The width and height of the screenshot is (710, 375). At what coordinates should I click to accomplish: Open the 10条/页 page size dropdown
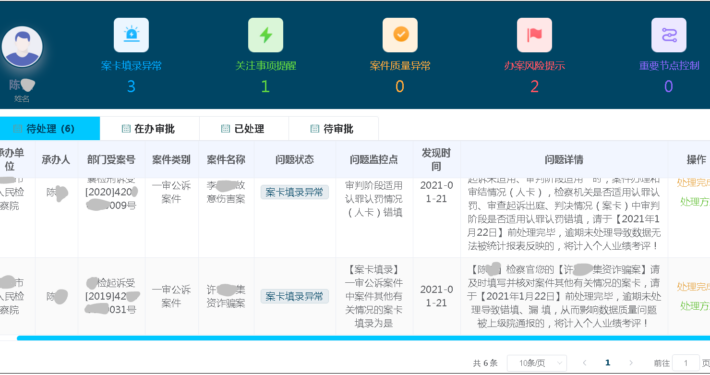(x=537, y=363)
